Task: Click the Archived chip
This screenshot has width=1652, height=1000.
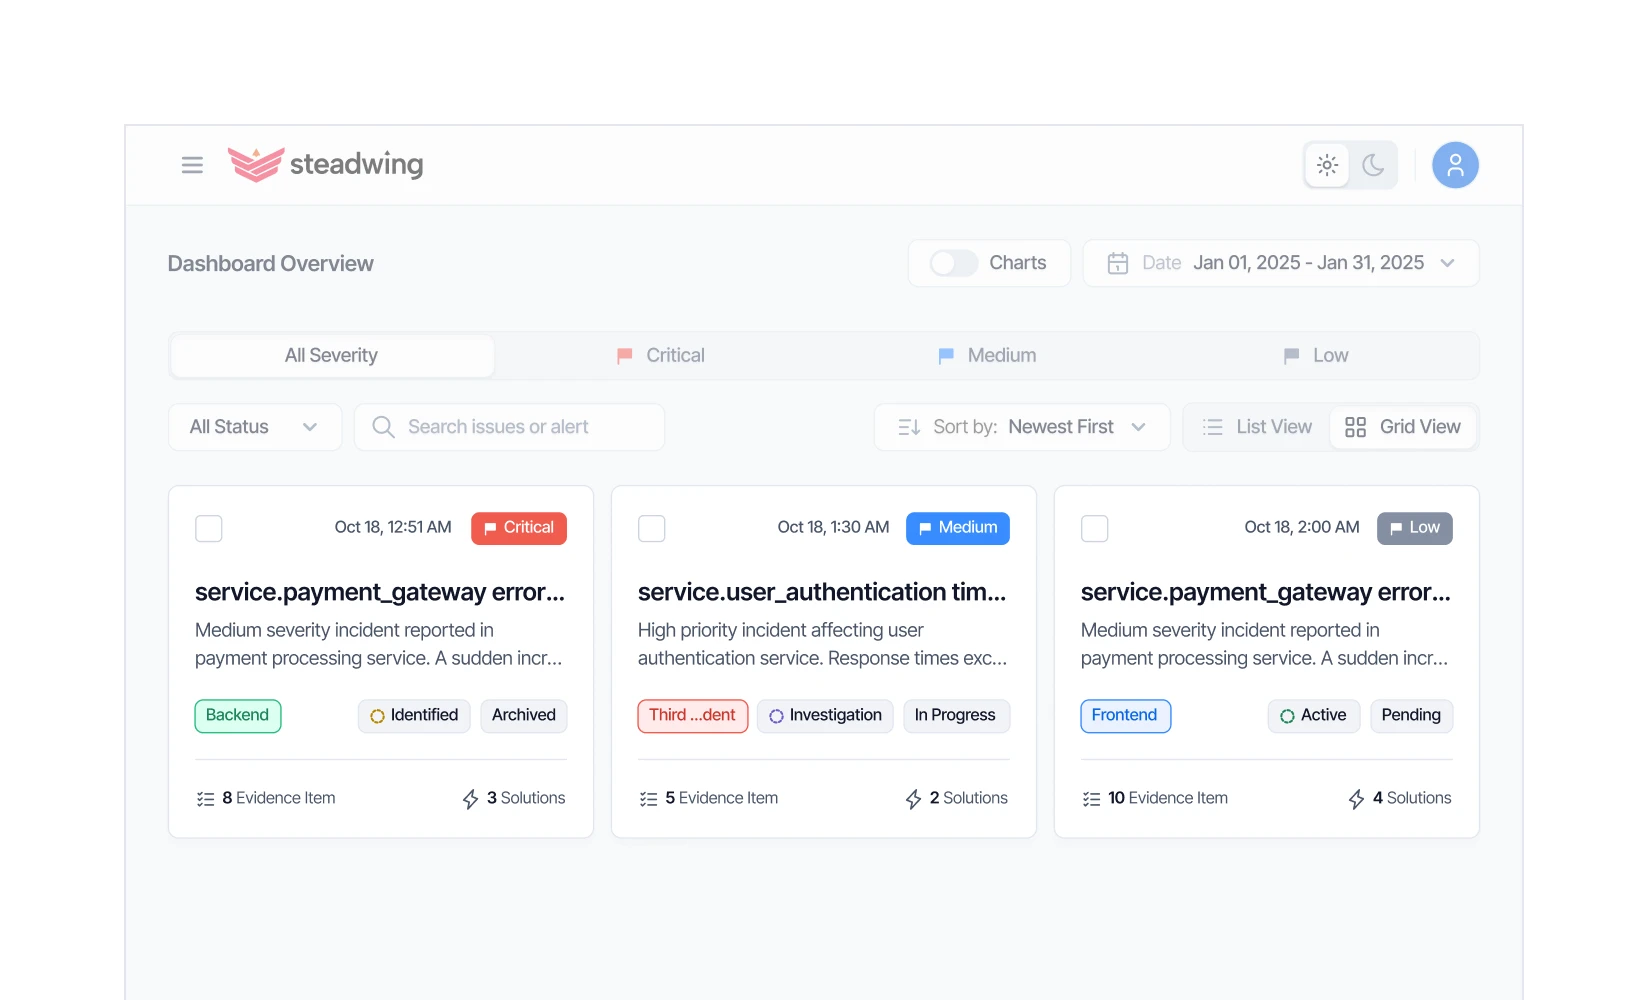Action: 524,716
